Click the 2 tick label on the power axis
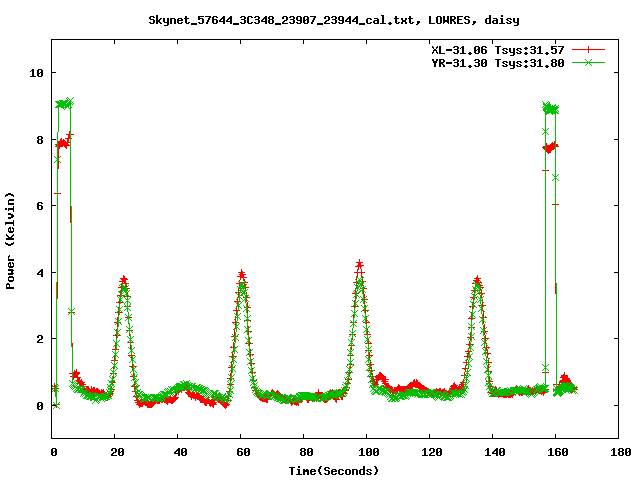This screenshot has width=640, height=480. tap(39, 339)
